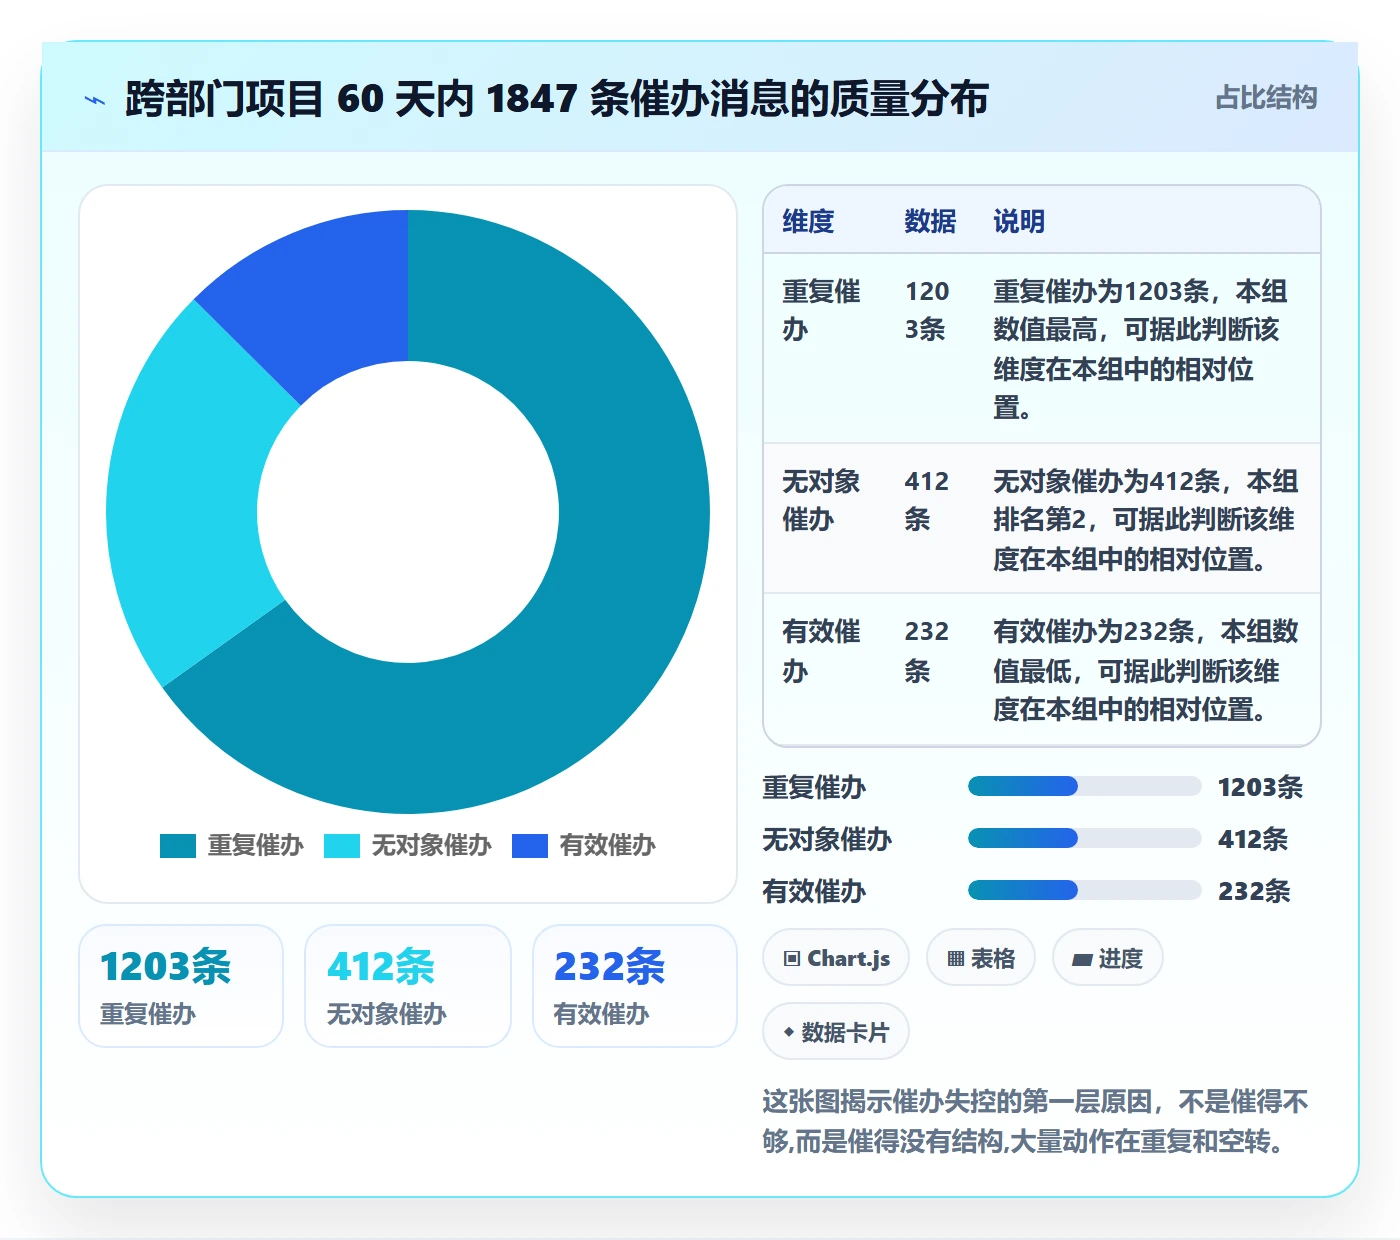
Task: Click the Chart.js tag chip
Action: click(x=836, y=958)
